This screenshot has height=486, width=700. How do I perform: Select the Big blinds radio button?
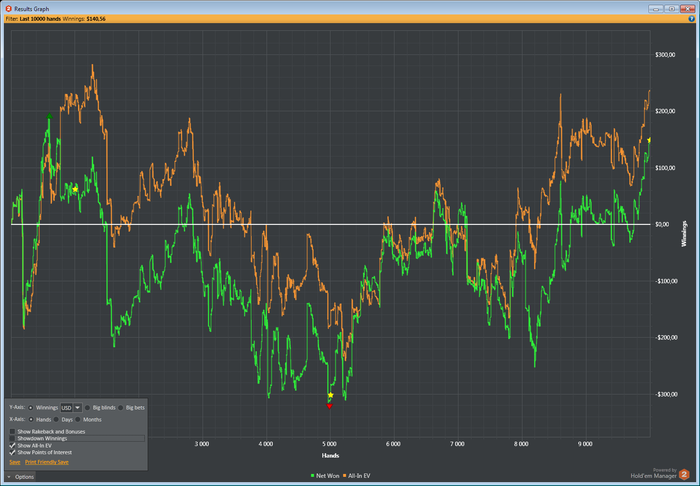point(88,407)
